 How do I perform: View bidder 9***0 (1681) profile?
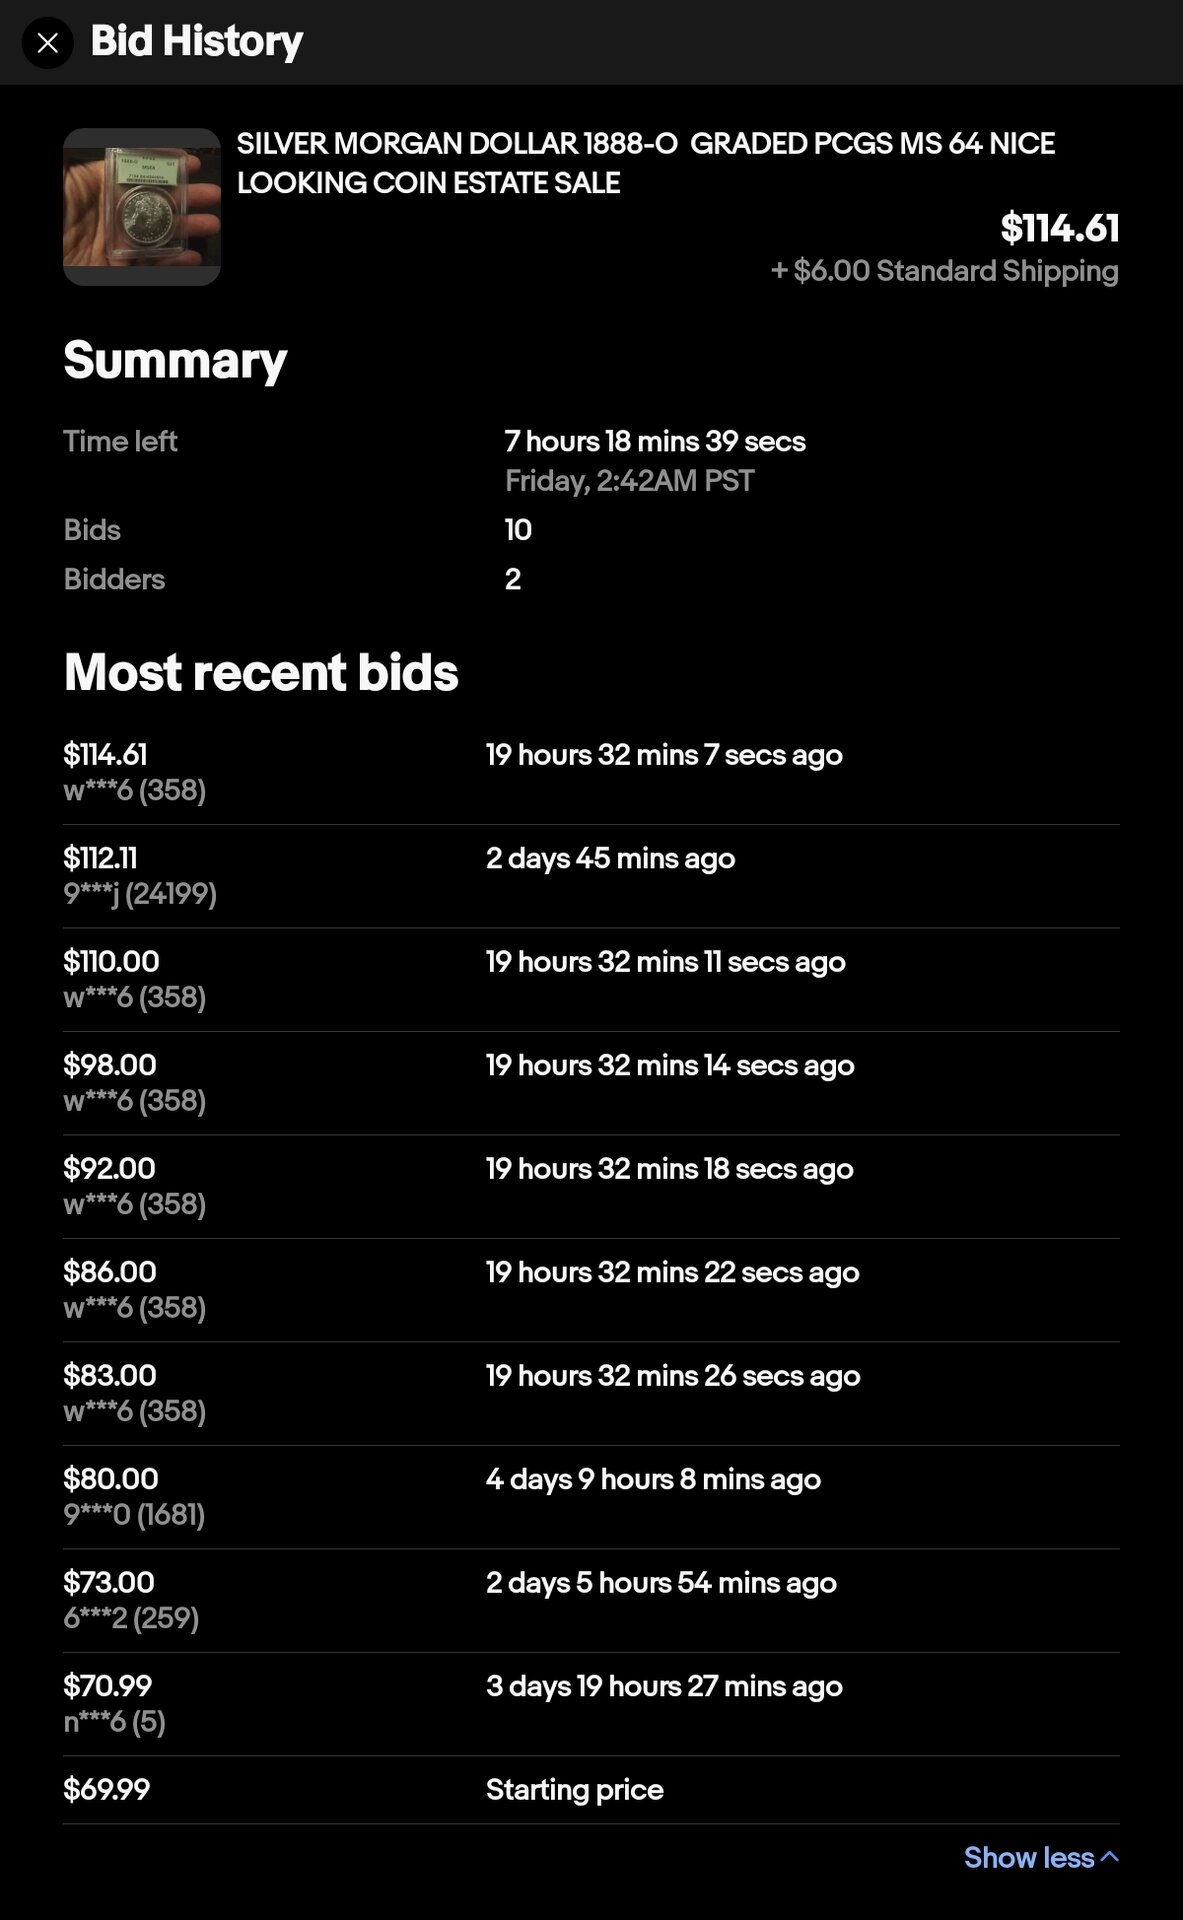pyautogui.click(x=134, y=1514)
